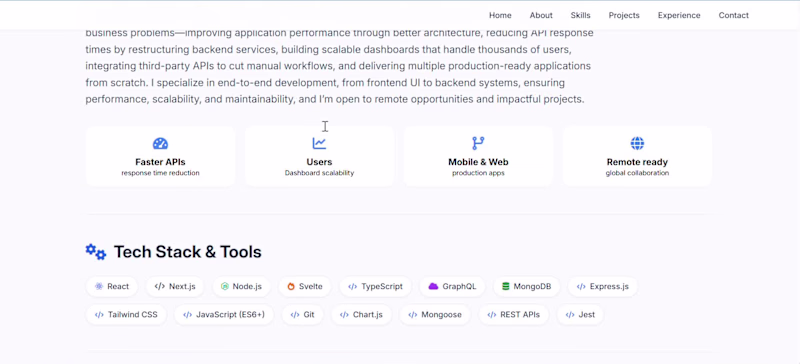Click the globe icon above Remote ready
Image resolution: width=800 pixels, height=364 pixels.
(637, 143)
